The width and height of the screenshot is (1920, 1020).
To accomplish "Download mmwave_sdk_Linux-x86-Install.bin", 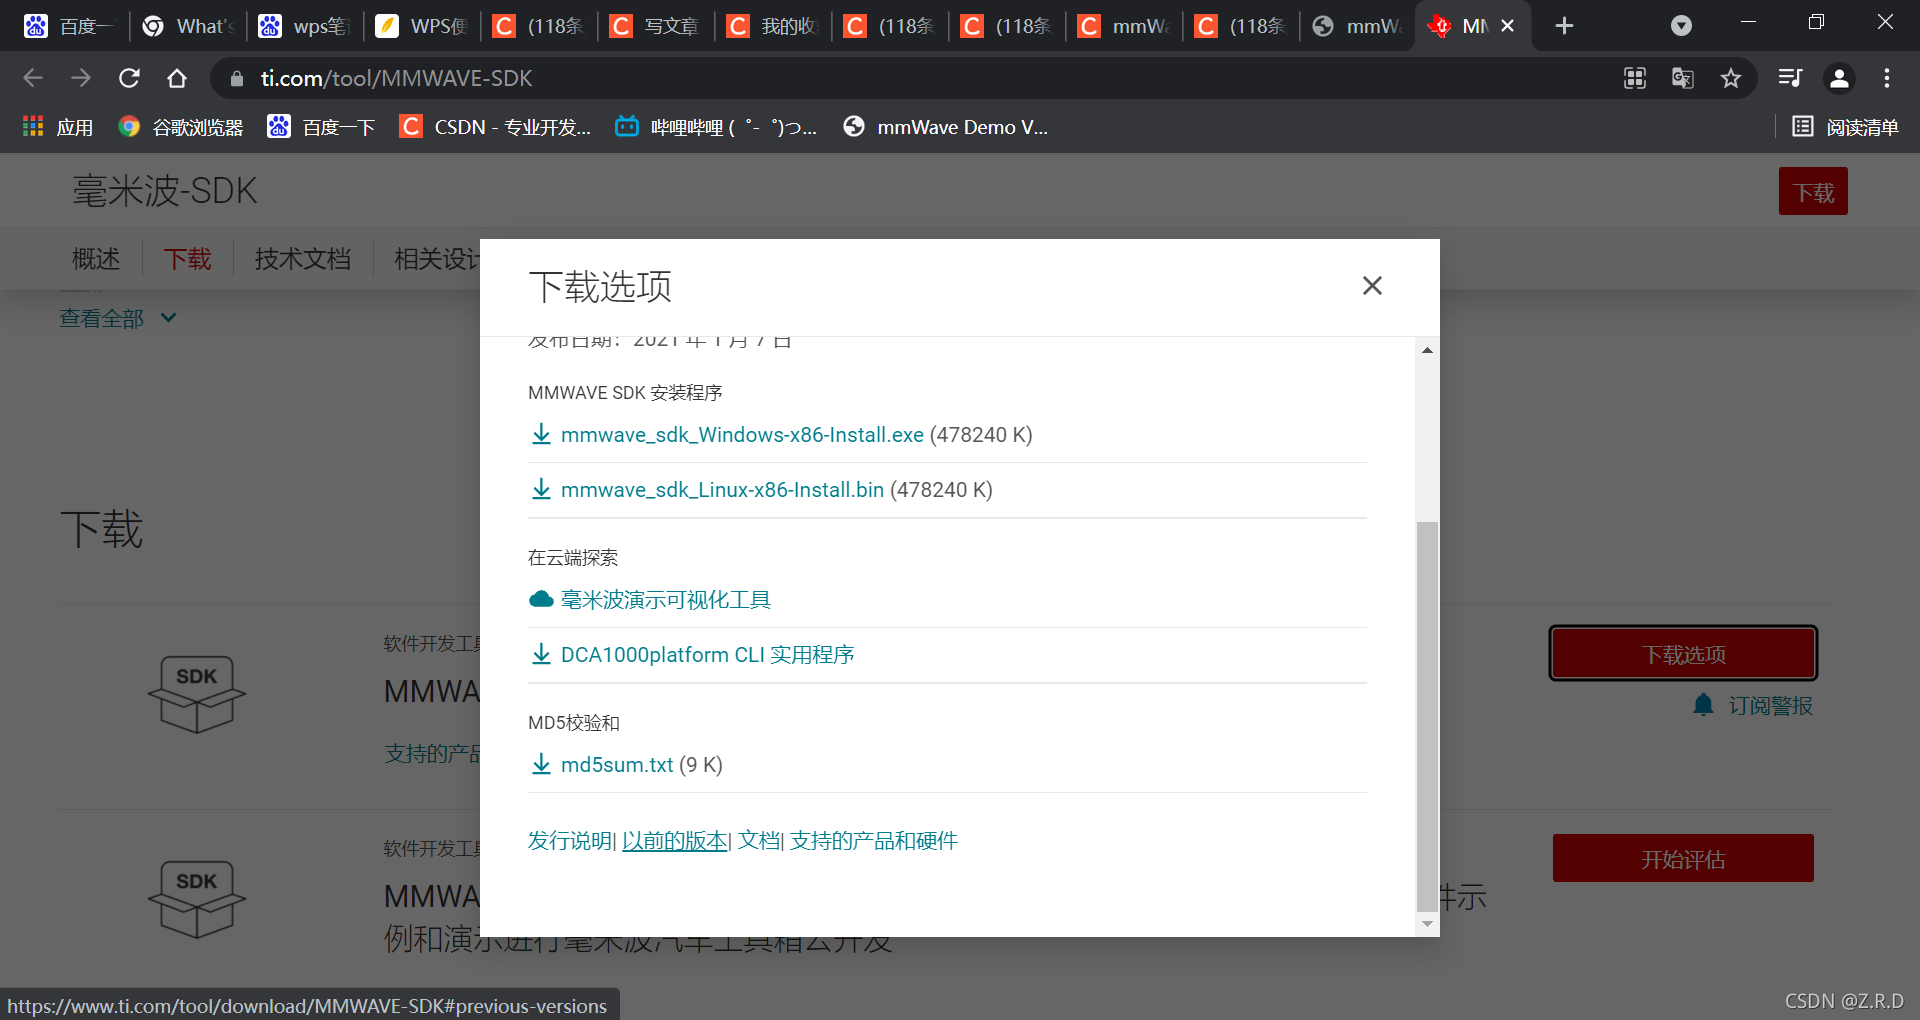I will coord(722,490).
